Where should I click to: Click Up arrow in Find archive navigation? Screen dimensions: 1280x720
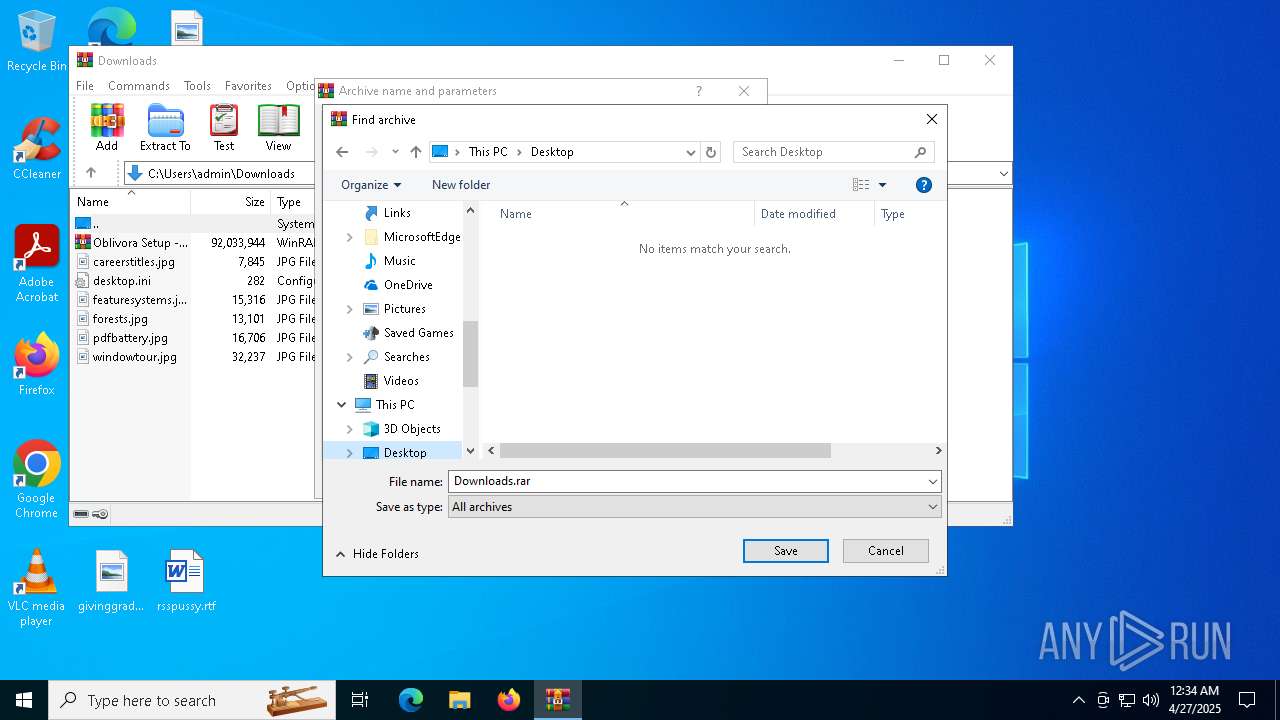416,152
